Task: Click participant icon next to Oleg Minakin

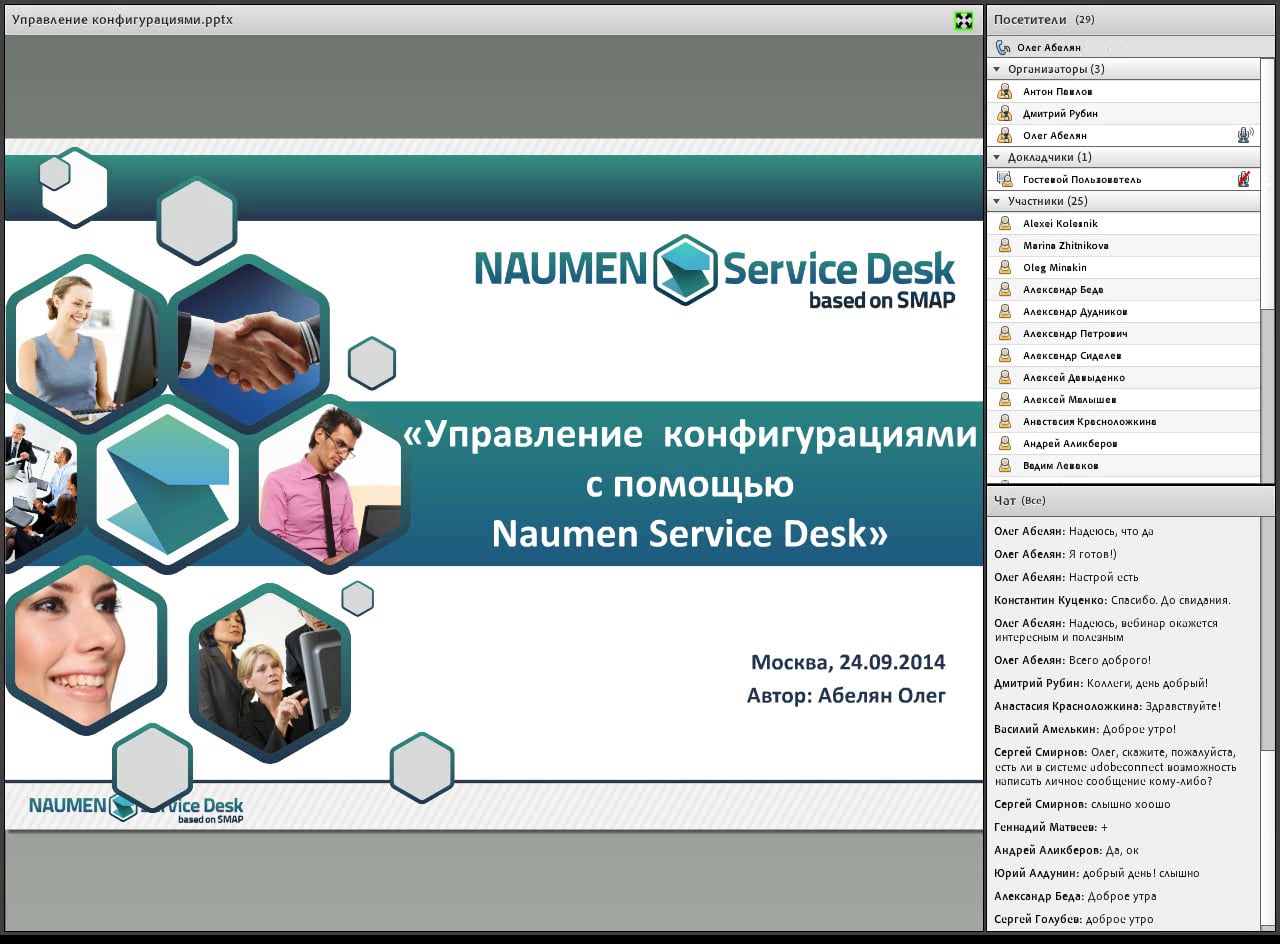Action: point(1005,267)
